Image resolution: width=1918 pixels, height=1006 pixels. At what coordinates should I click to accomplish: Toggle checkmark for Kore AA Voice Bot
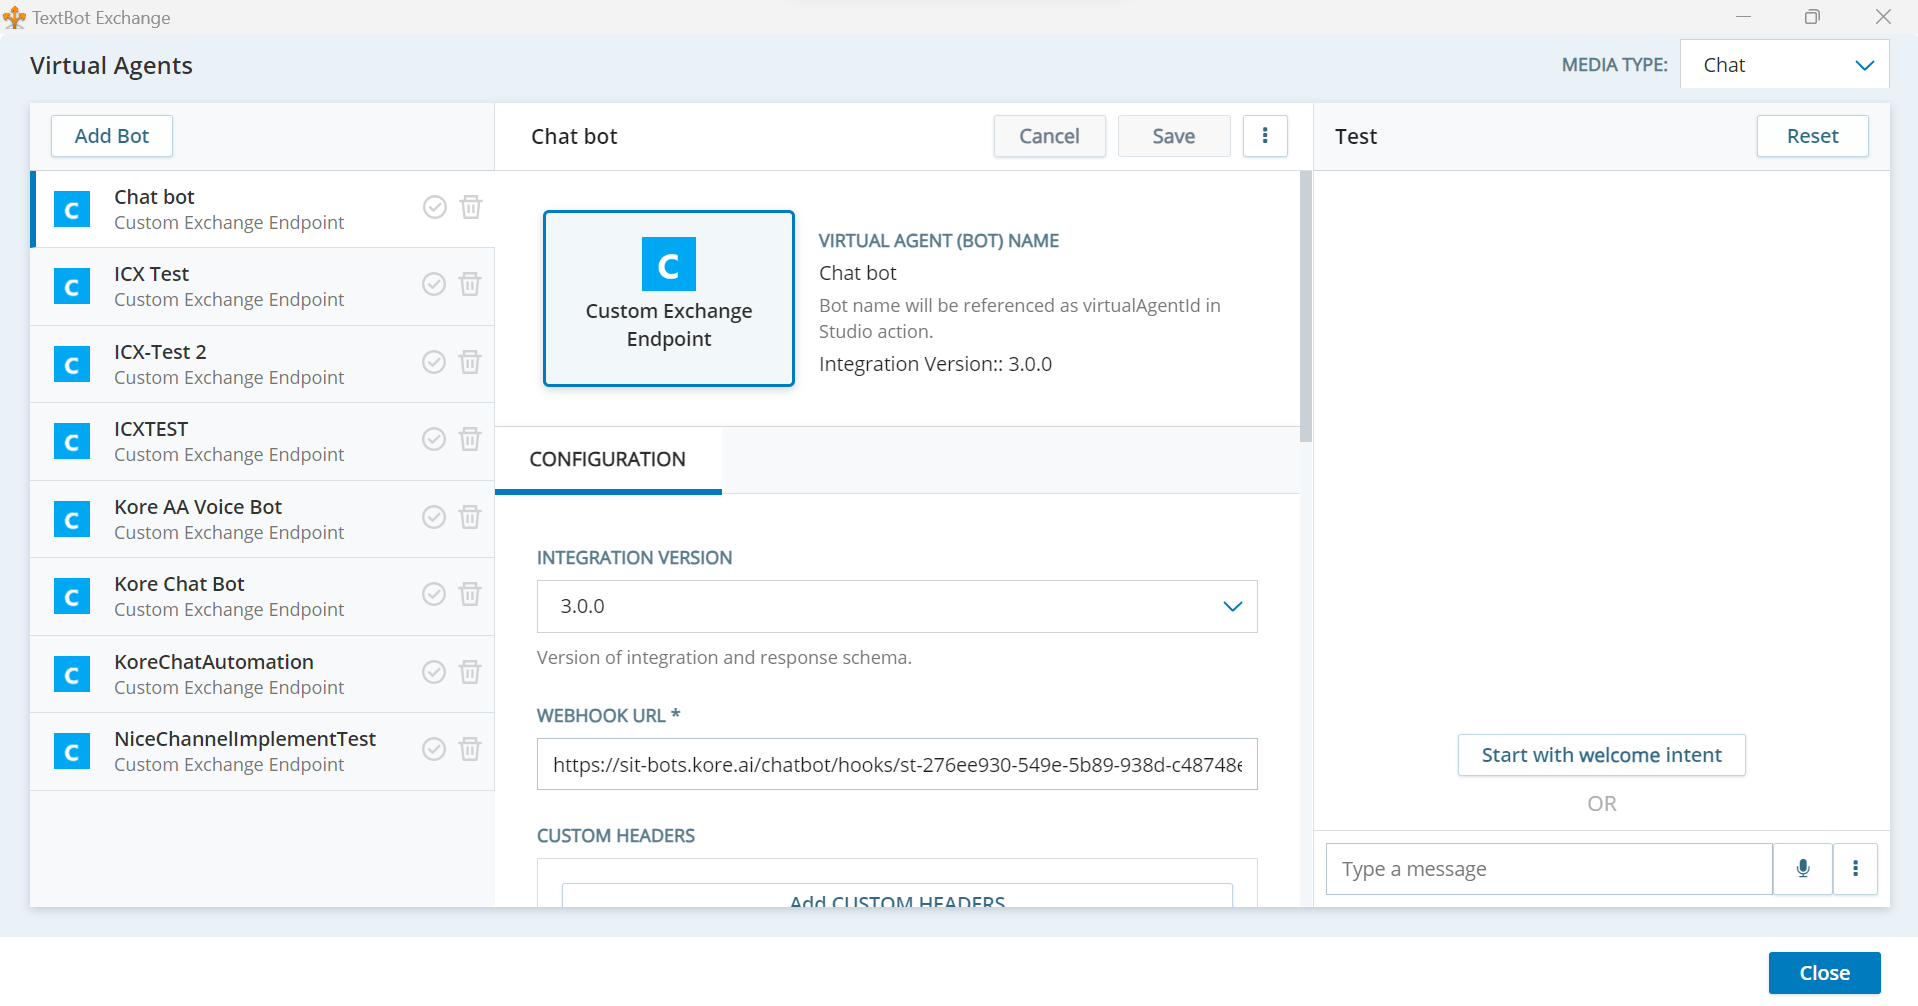tap(434, 517)
